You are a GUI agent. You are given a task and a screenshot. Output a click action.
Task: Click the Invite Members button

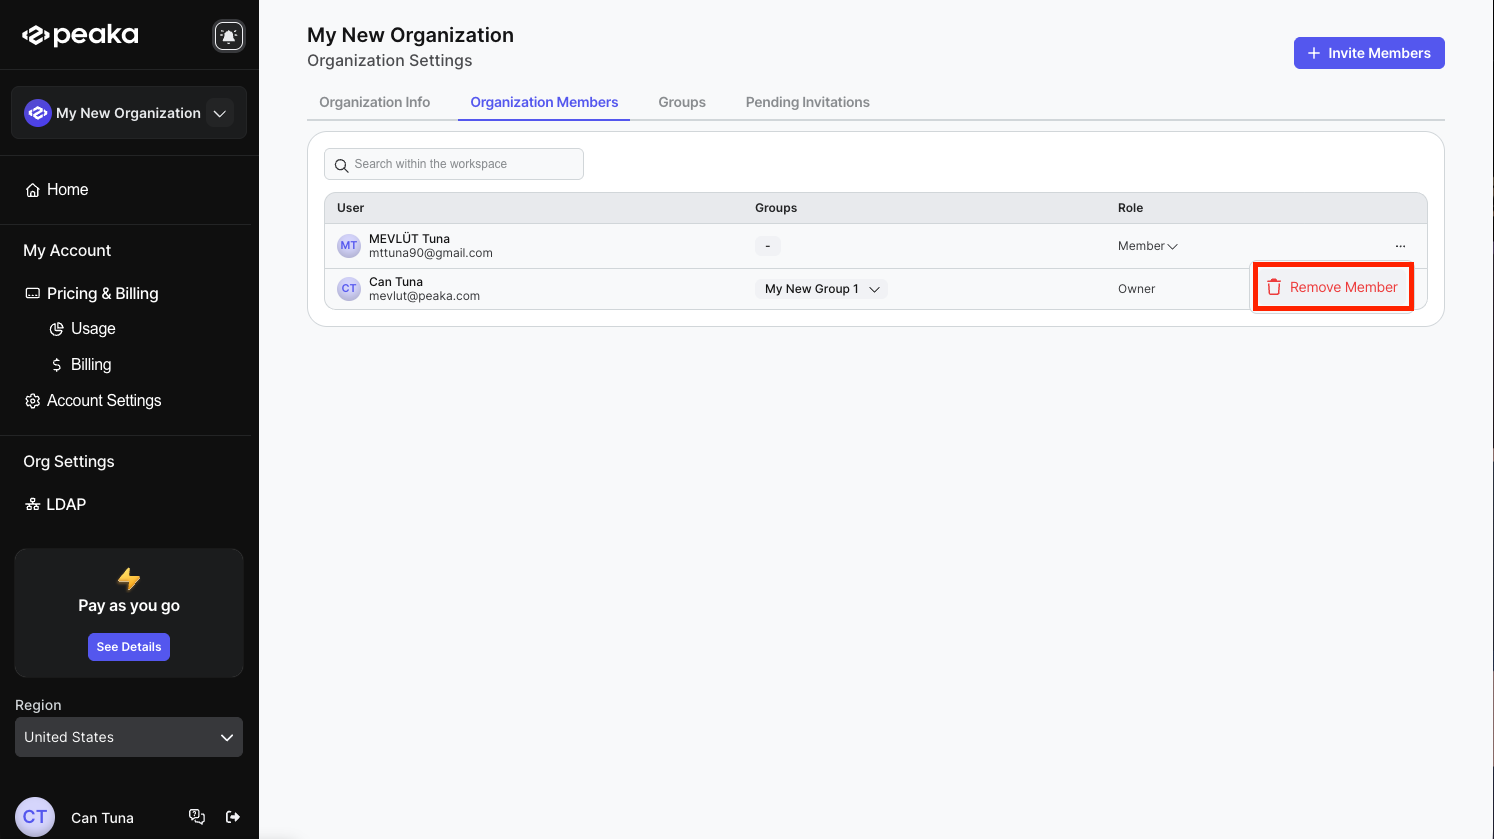1368,53
